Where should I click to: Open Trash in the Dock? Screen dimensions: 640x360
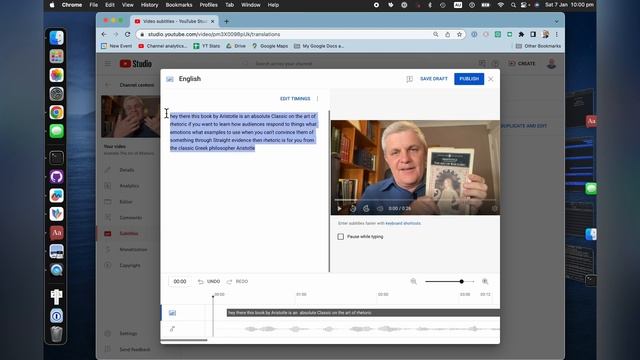coord(56,334)
